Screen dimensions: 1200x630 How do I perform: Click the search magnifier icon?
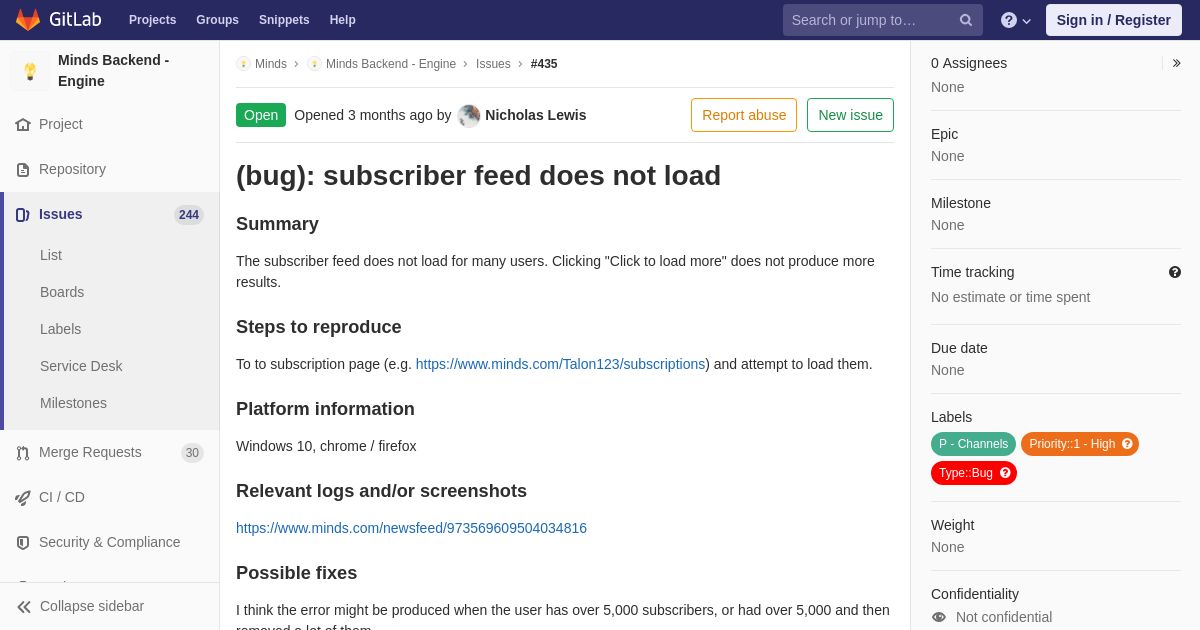966,20
